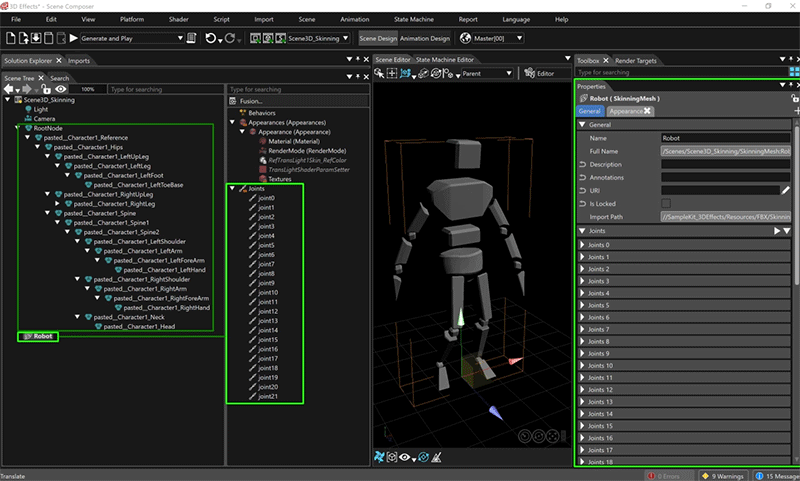Screen dimensions: 800x481
Task: Expand the Joints 5 property section
Action: coord(584,305)
